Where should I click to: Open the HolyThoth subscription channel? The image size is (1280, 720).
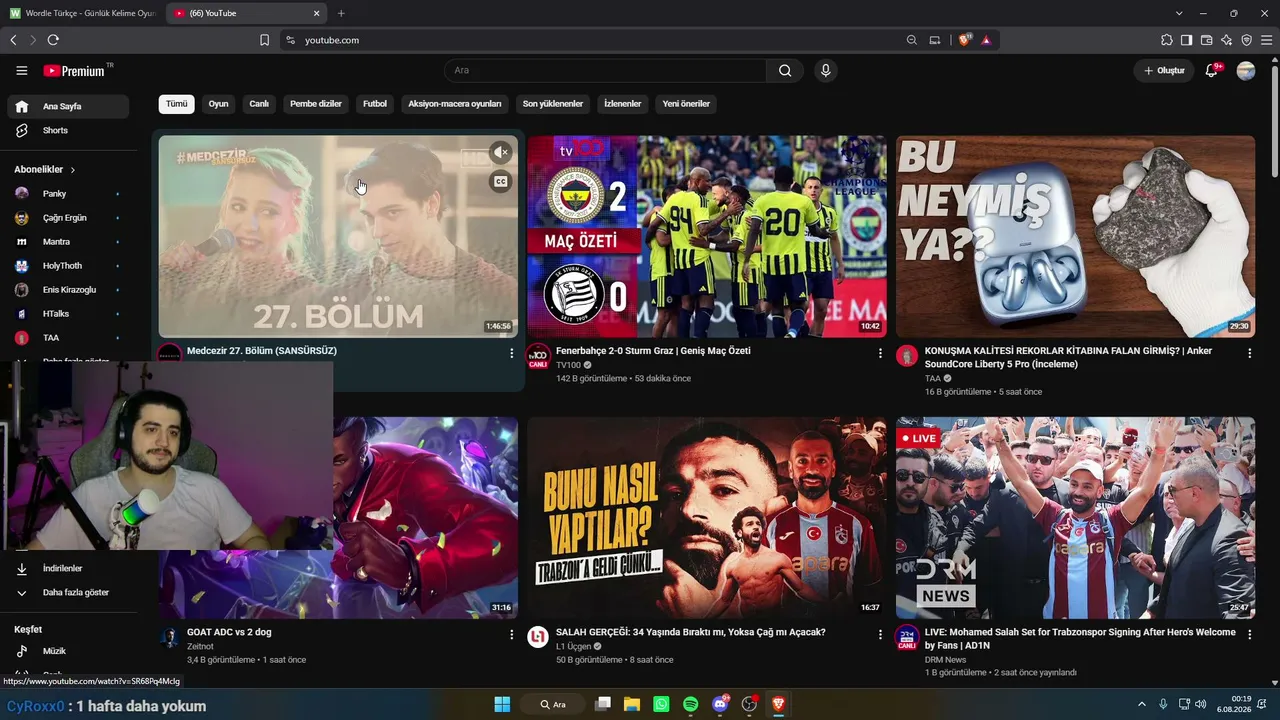(x=68, y=266)
